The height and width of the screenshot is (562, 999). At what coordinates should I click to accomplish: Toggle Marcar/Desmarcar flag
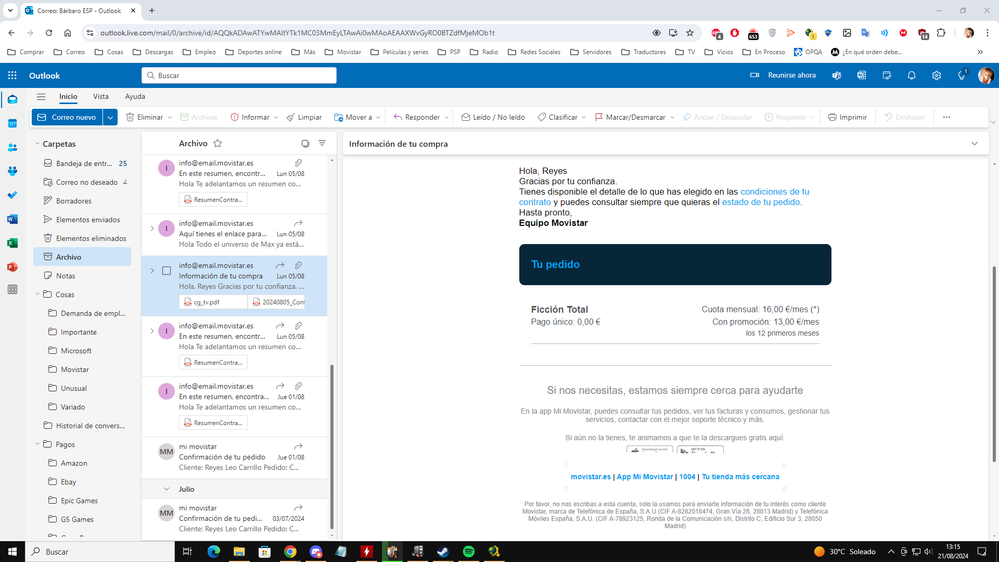click(x=630, y=117)
